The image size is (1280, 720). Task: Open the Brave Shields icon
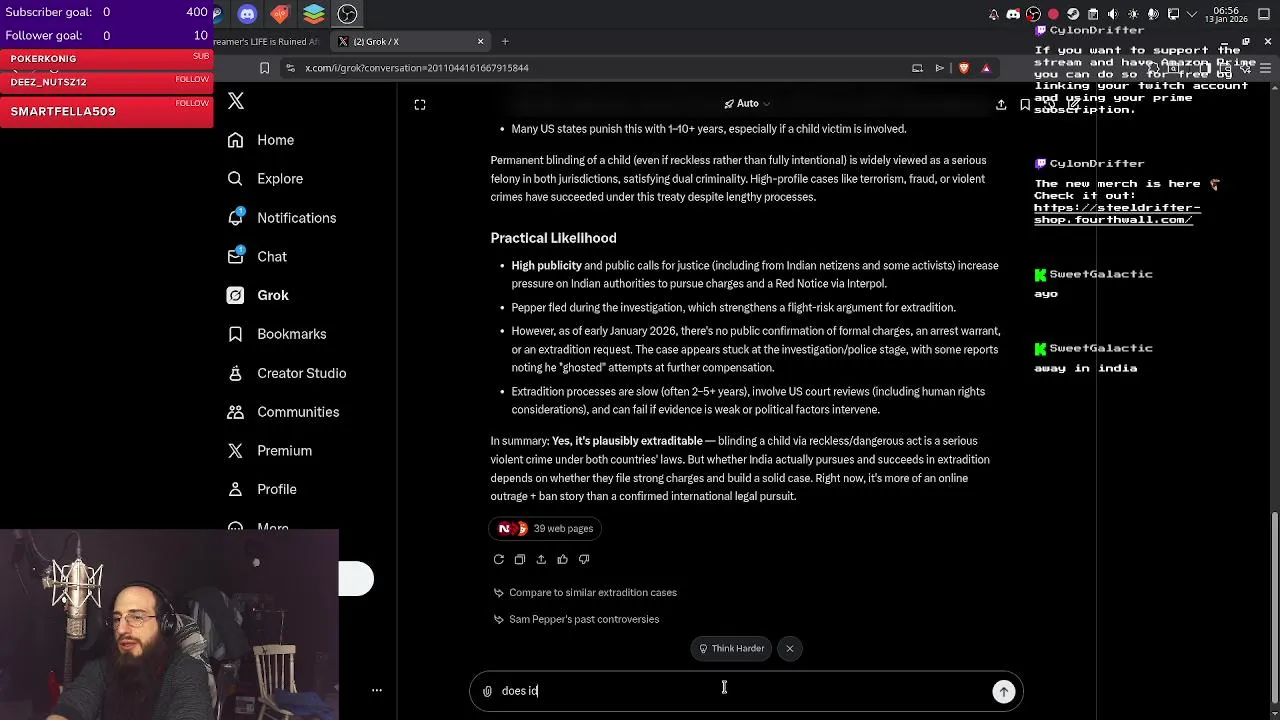[x=964, y=68]
